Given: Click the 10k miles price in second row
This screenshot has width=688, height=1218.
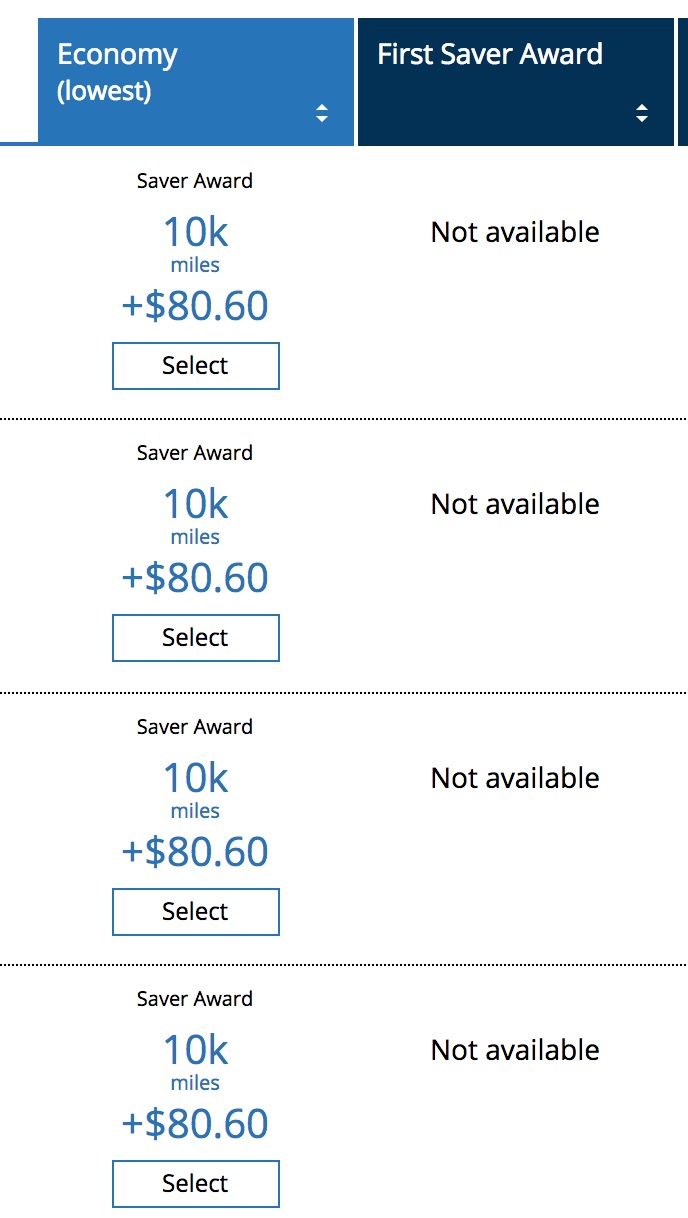Looking at the screenshot, I should [x=195, y=505].
